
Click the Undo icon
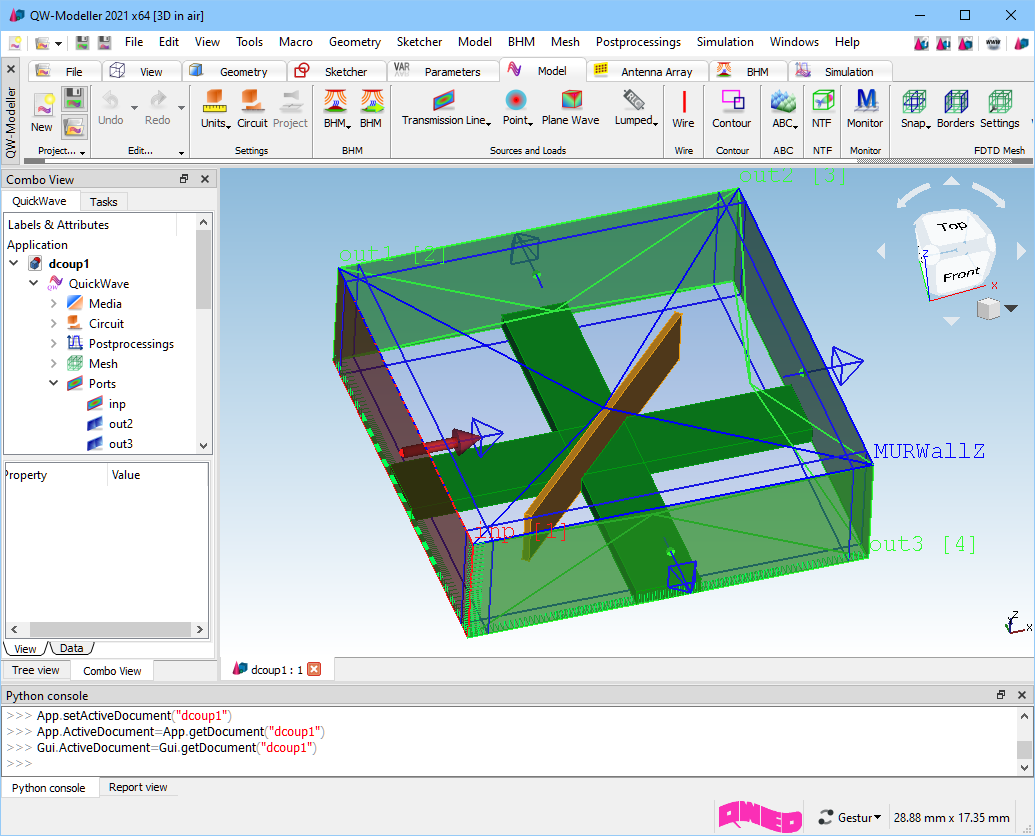coord(110,100)
